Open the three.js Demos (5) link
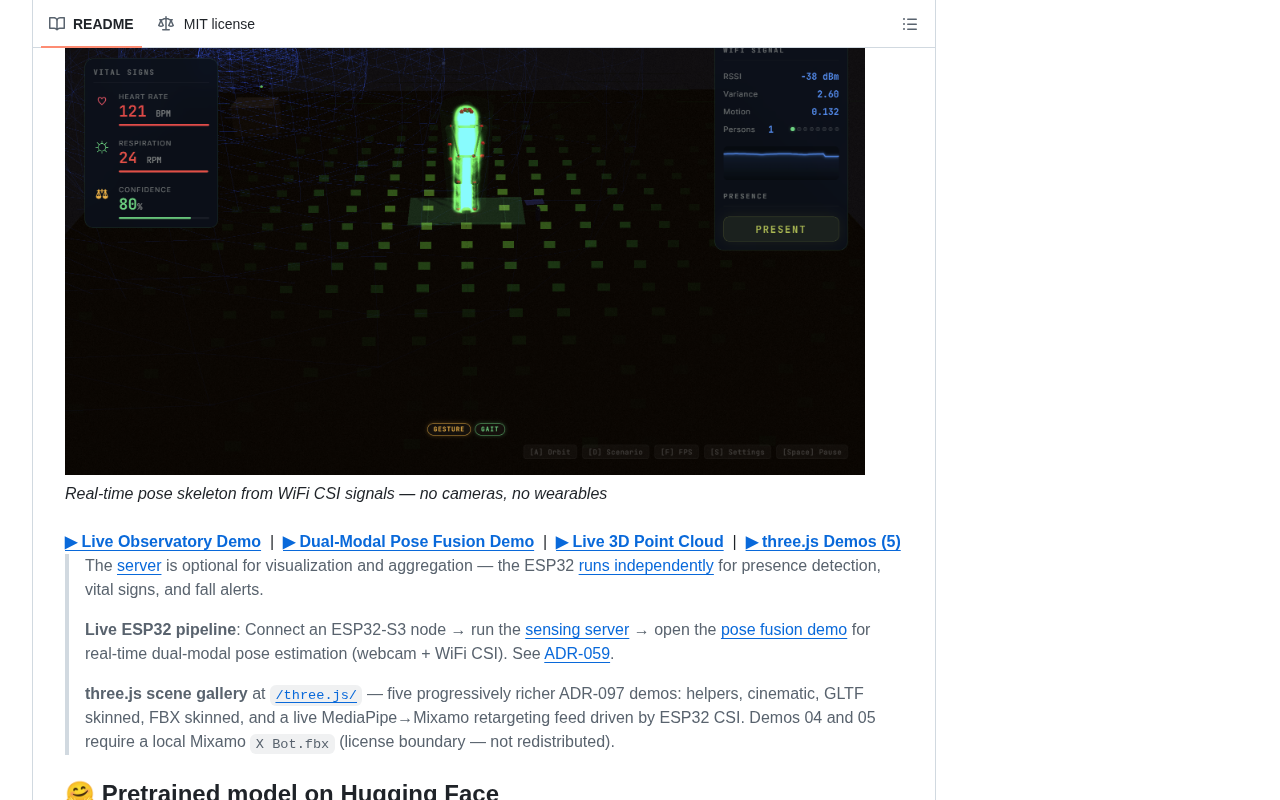1280x800 pixels. pyautogui.click(x=823, y=542)
